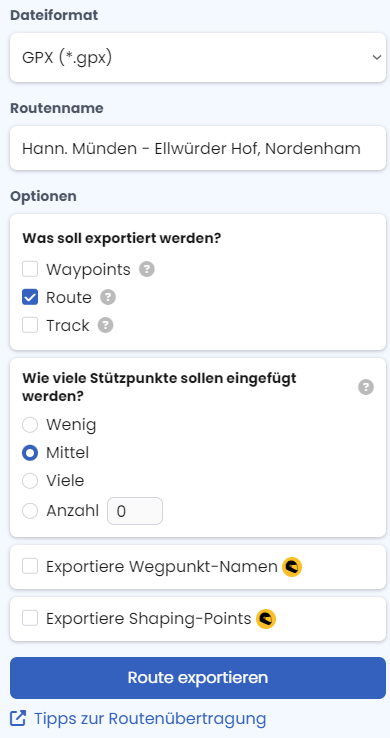This screenshot has height=738, width=390.
Task: Open help icon next to Waypoints
Action: click(x=147, y=270)
